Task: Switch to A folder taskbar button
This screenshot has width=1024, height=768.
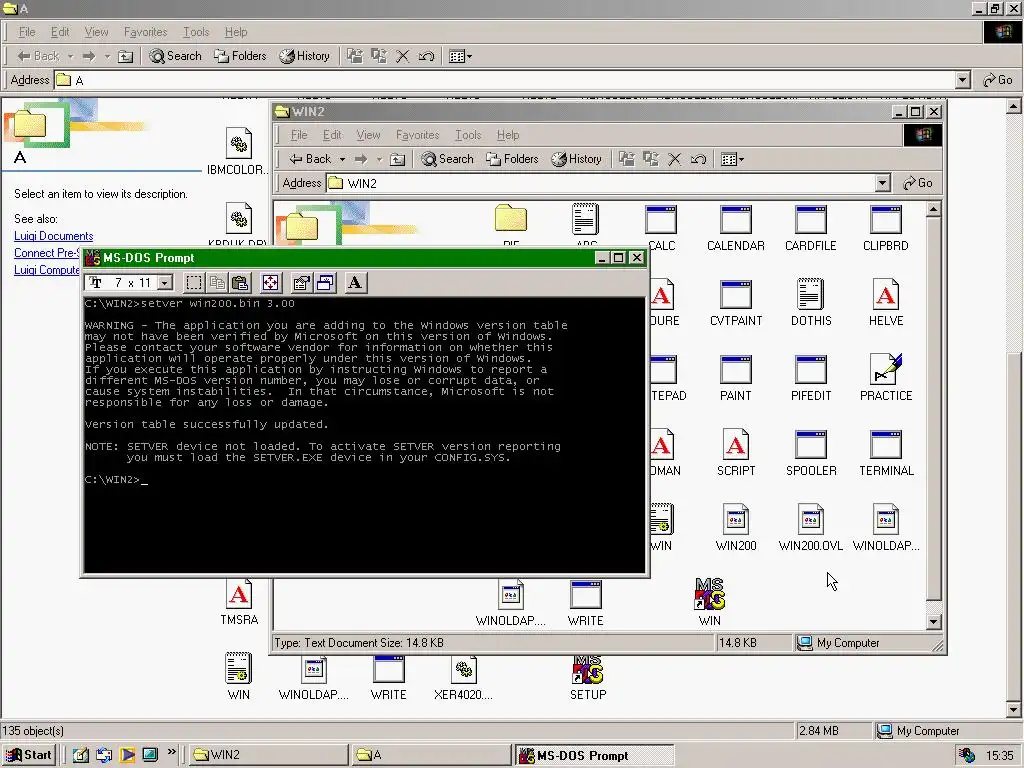Action: click(x=430, y=755)
